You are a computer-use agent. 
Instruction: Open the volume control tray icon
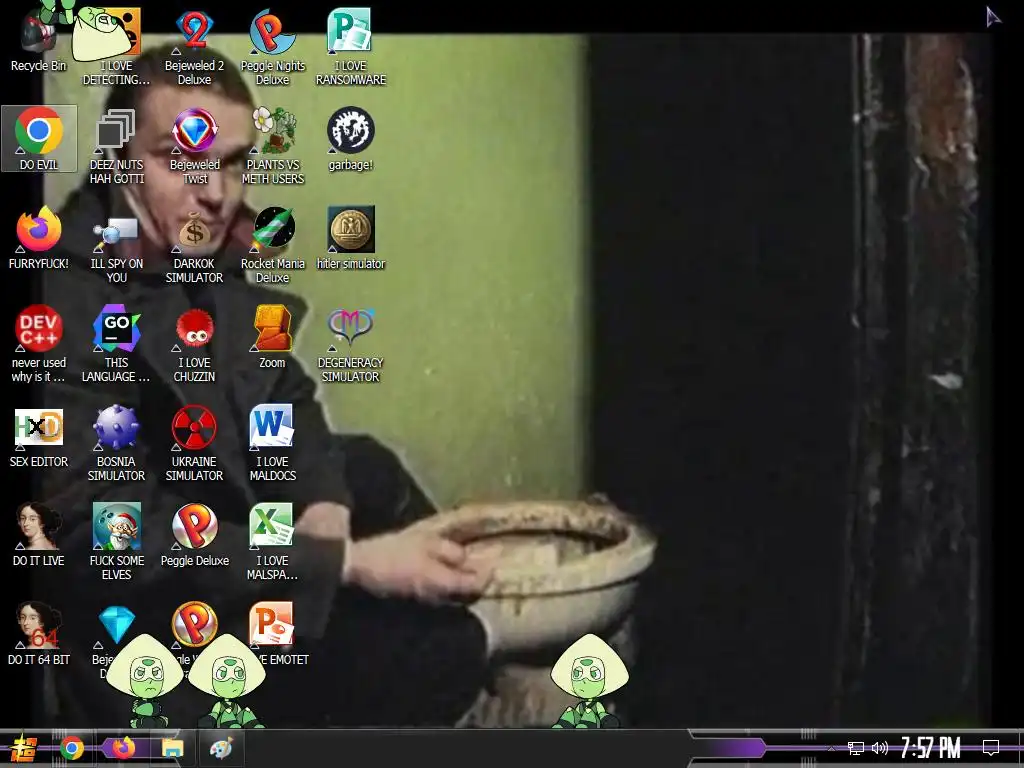tap(880, 748)
